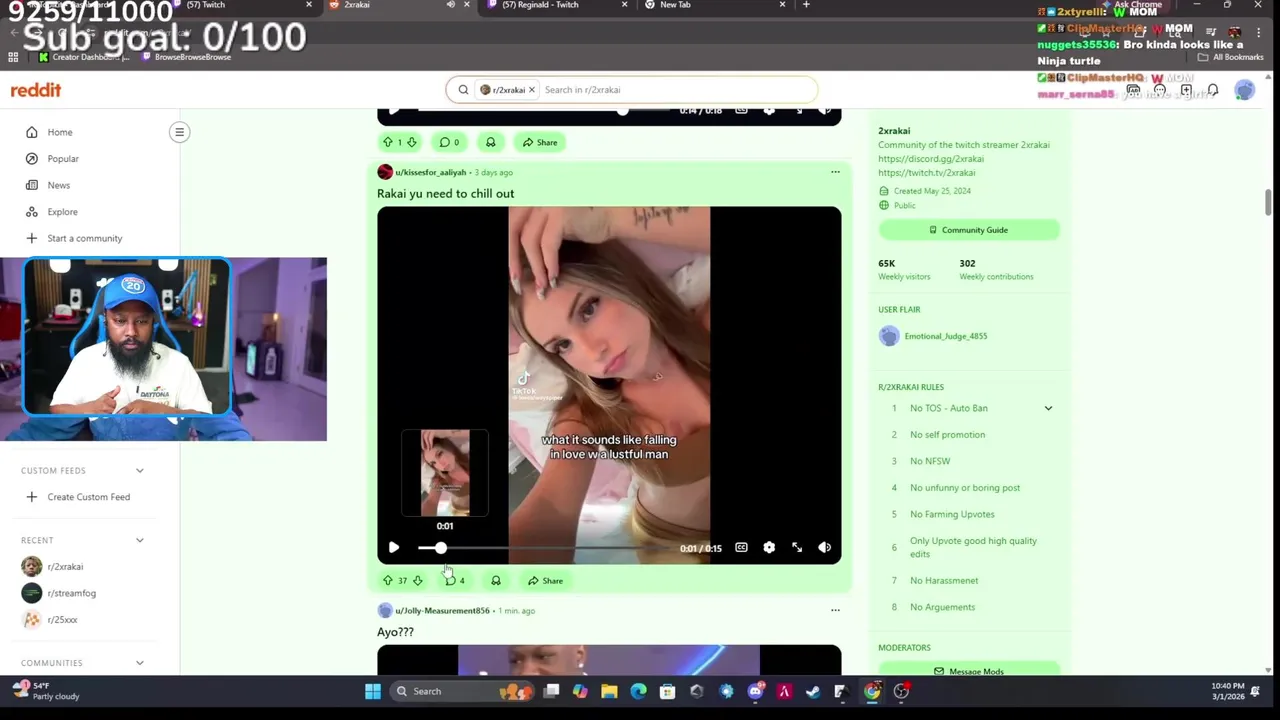This screenshot has height=720, width=1280.
Task: Open File Explorer from the taskbar
Action: [609, 691]
